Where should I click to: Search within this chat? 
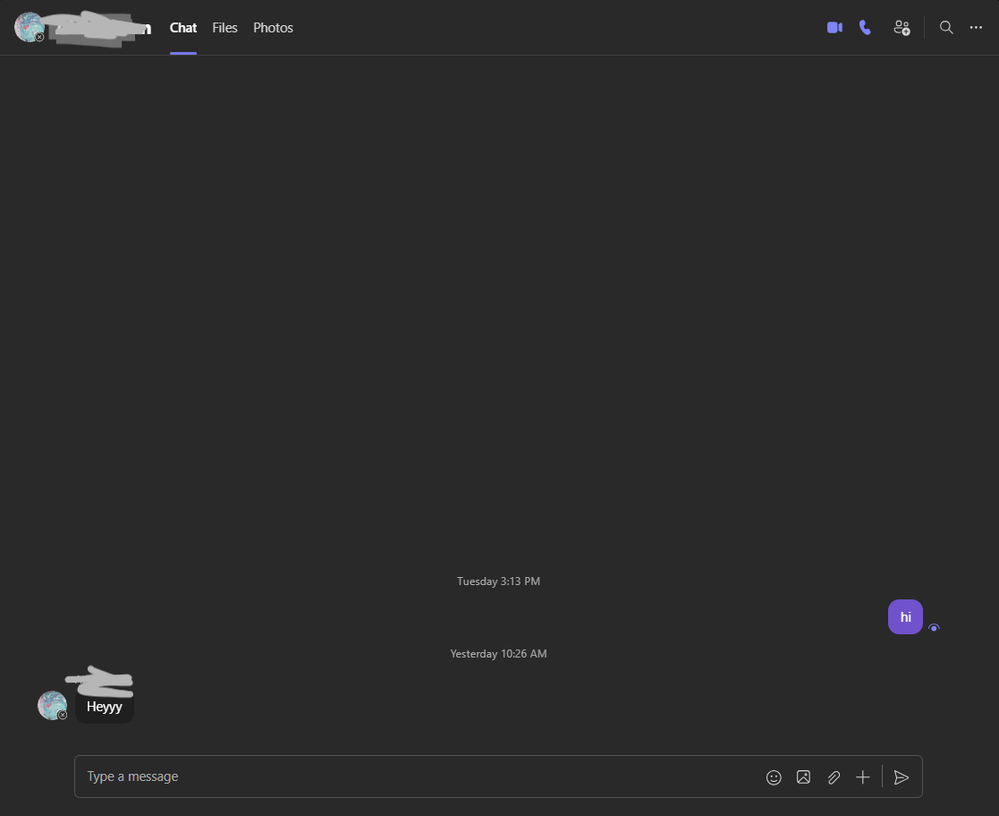(946, 27)
